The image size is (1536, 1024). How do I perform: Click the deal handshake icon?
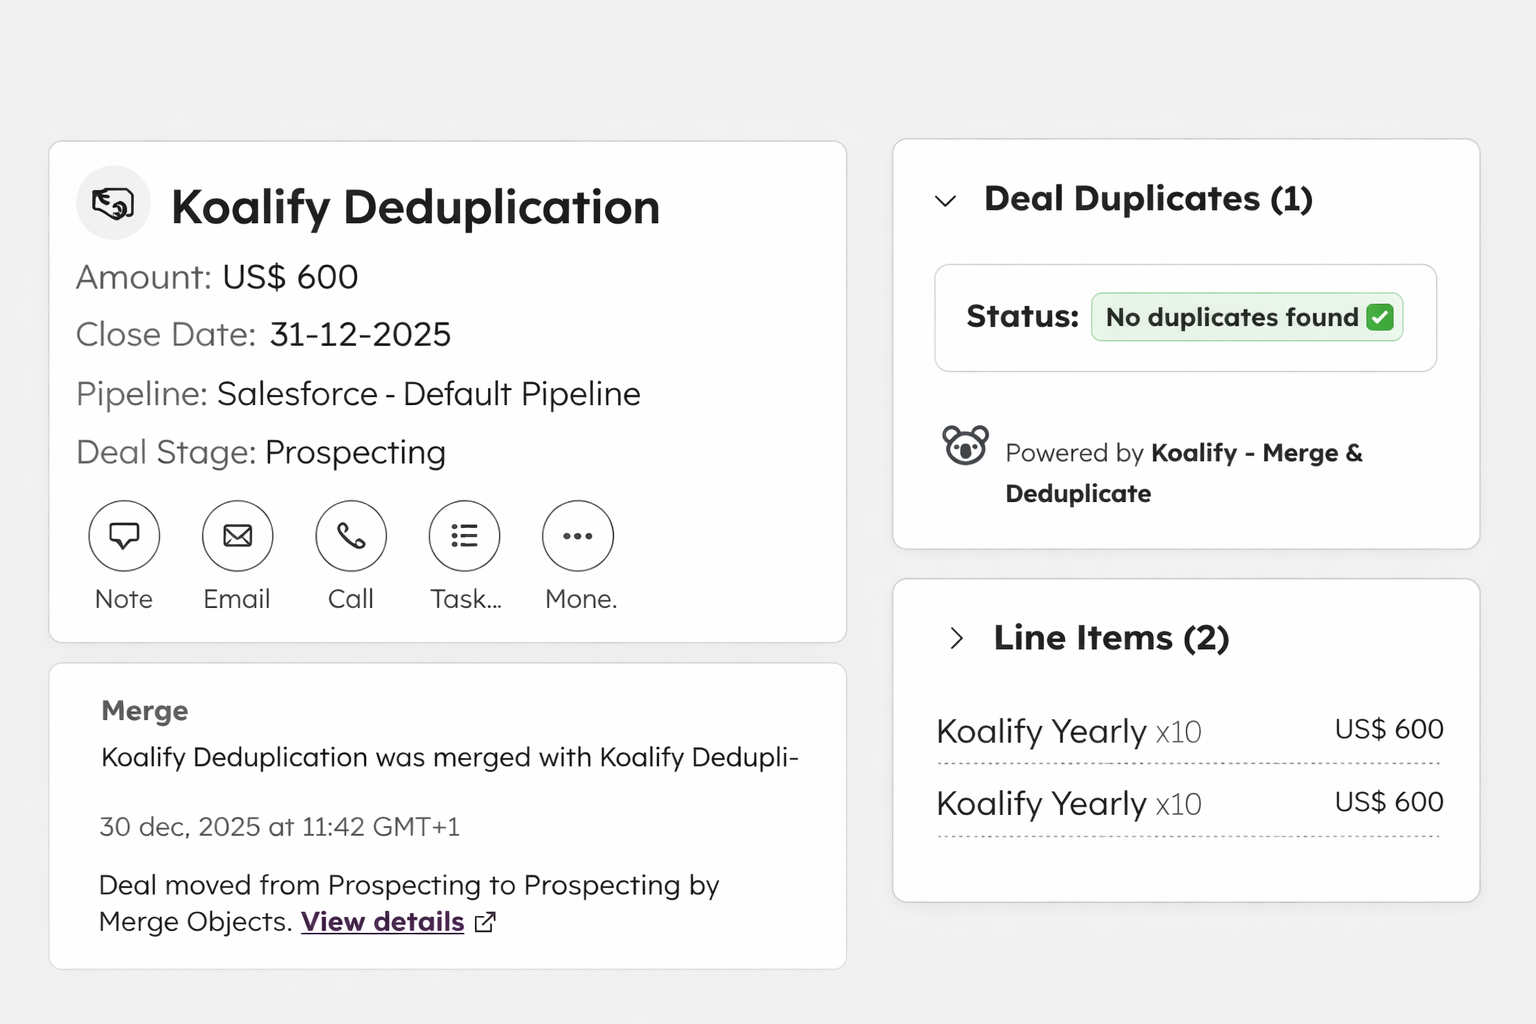pyautogui.click(x=113, y=203)
